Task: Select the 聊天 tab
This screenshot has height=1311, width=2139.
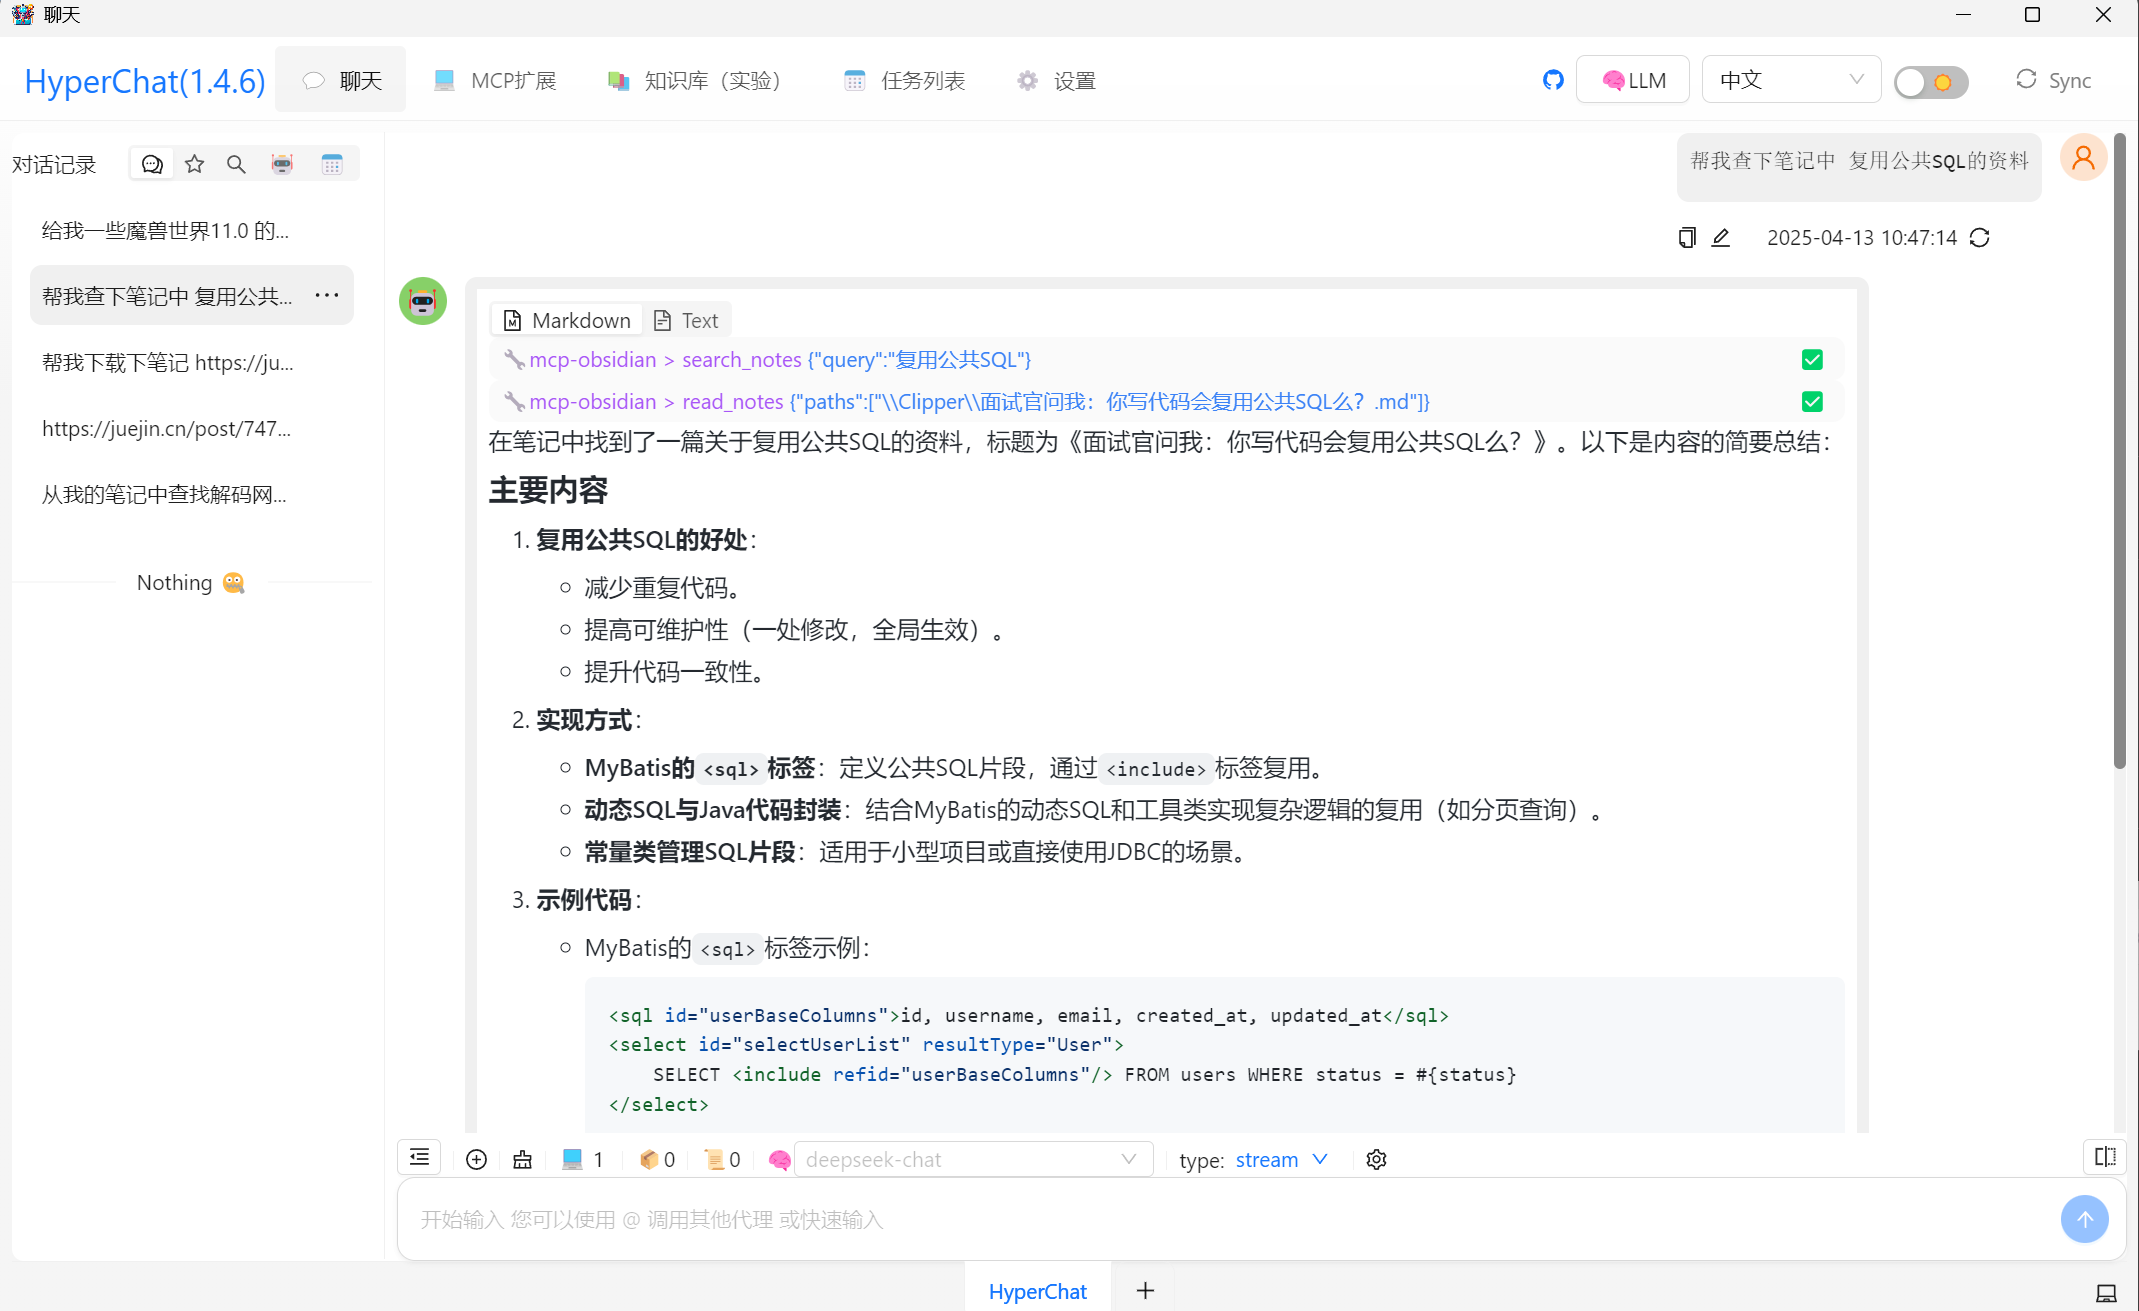Action: pos(341,80)
